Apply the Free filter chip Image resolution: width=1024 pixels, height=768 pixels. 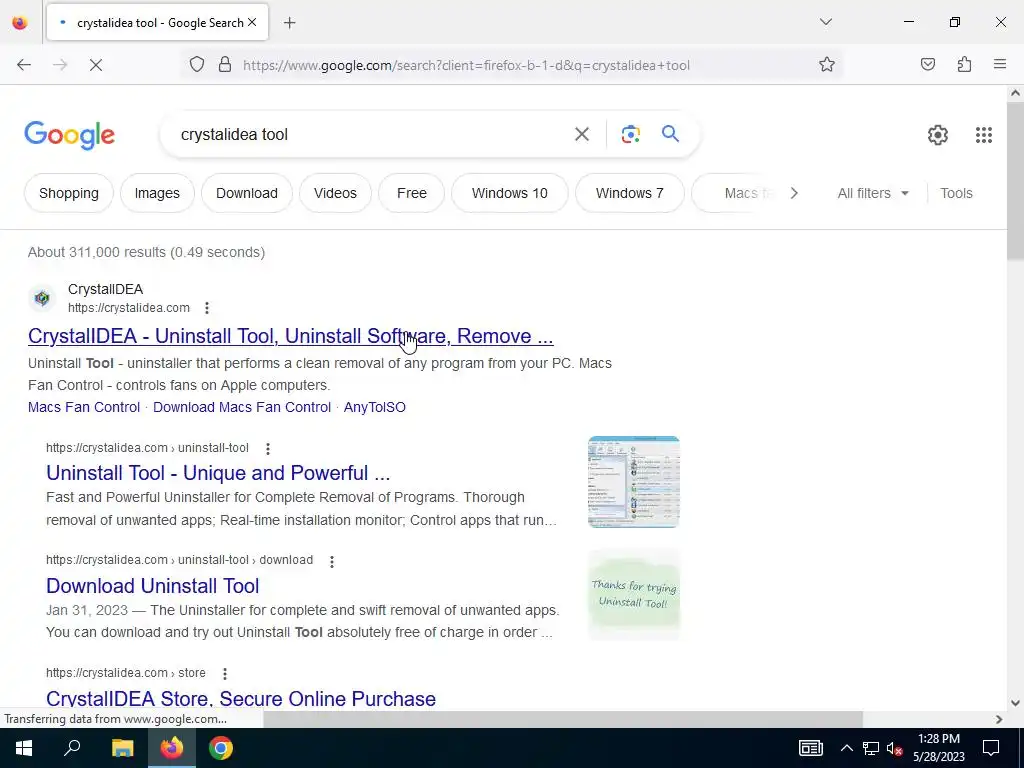411,193
